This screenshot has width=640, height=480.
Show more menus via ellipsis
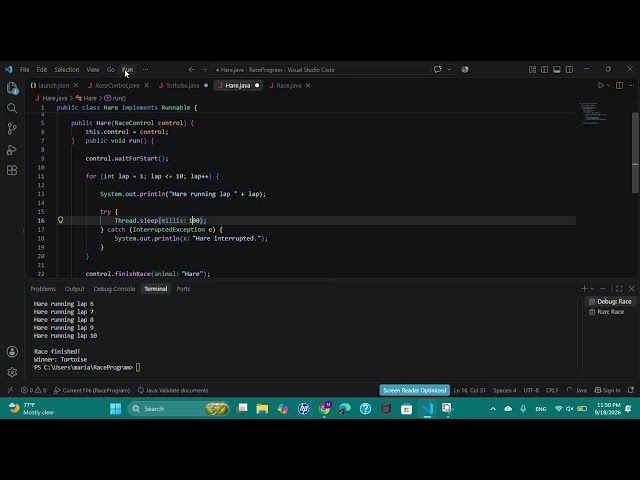tap(145, 70)
